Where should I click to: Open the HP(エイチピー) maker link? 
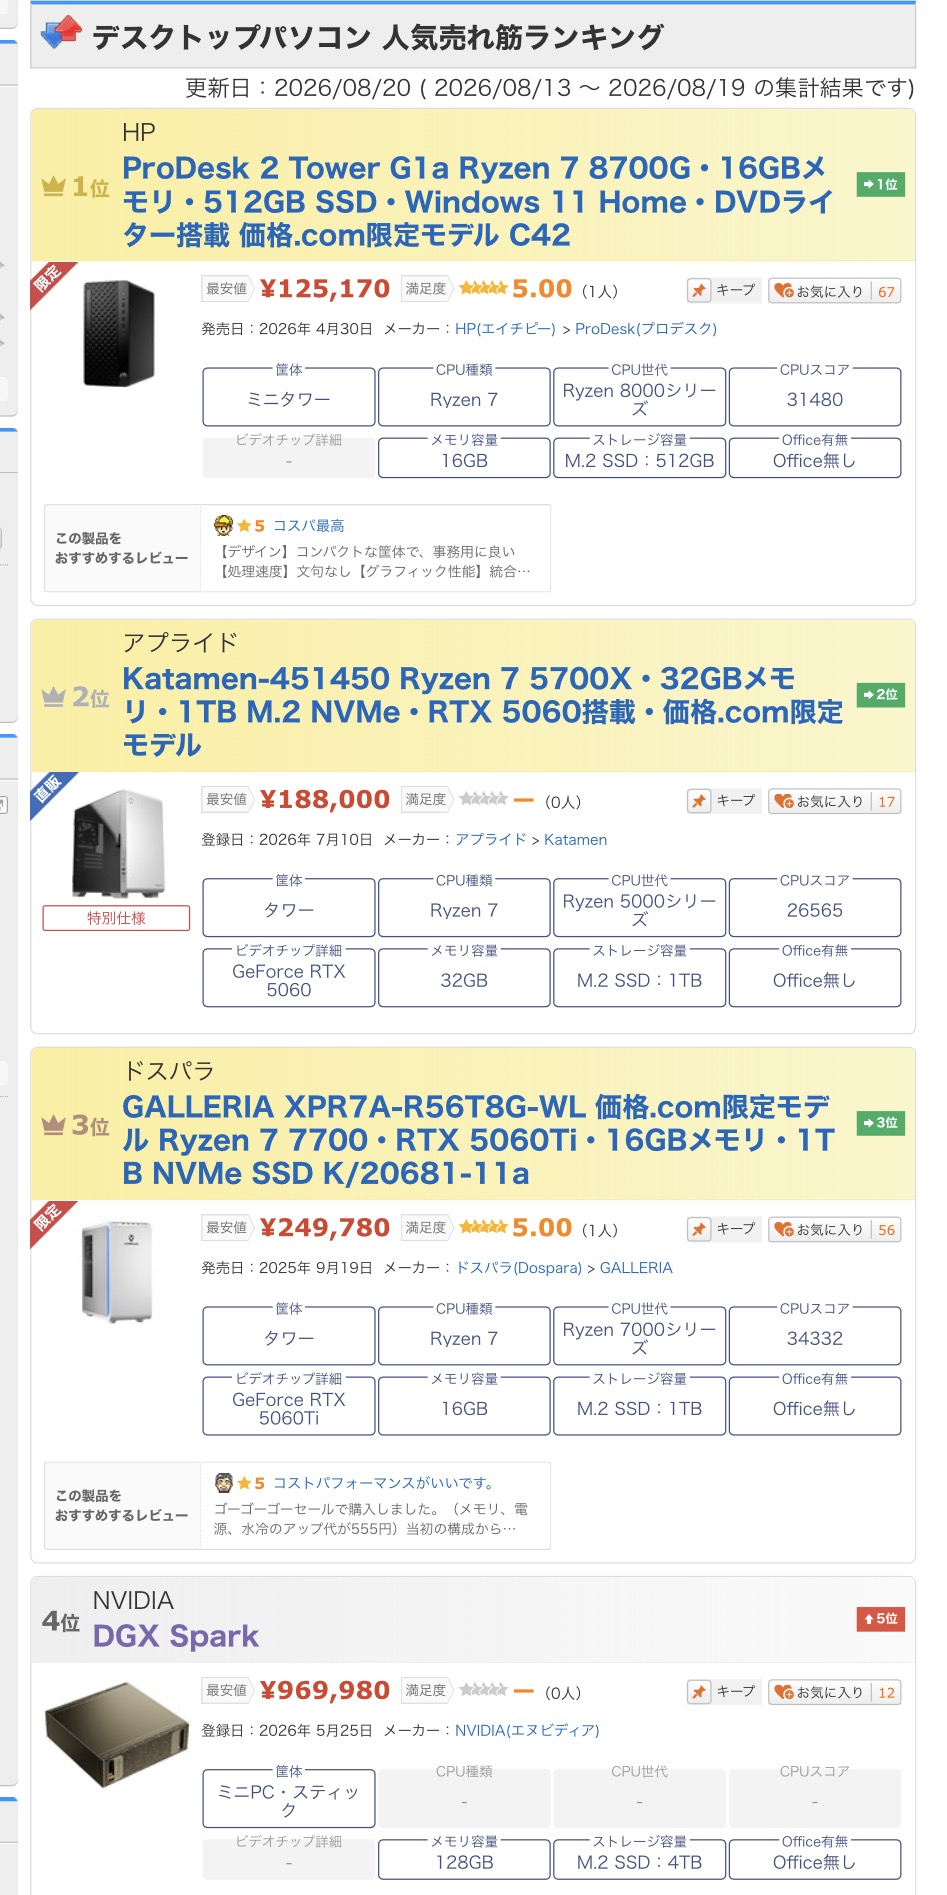click(505, 328)
